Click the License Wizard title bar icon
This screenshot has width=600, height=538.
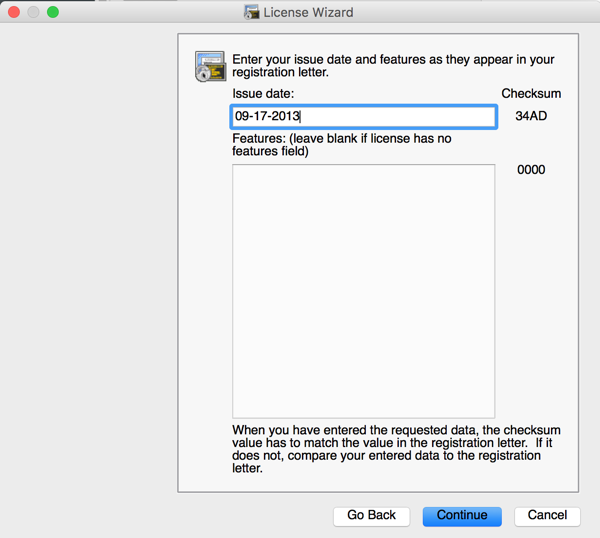pos(251,12)
